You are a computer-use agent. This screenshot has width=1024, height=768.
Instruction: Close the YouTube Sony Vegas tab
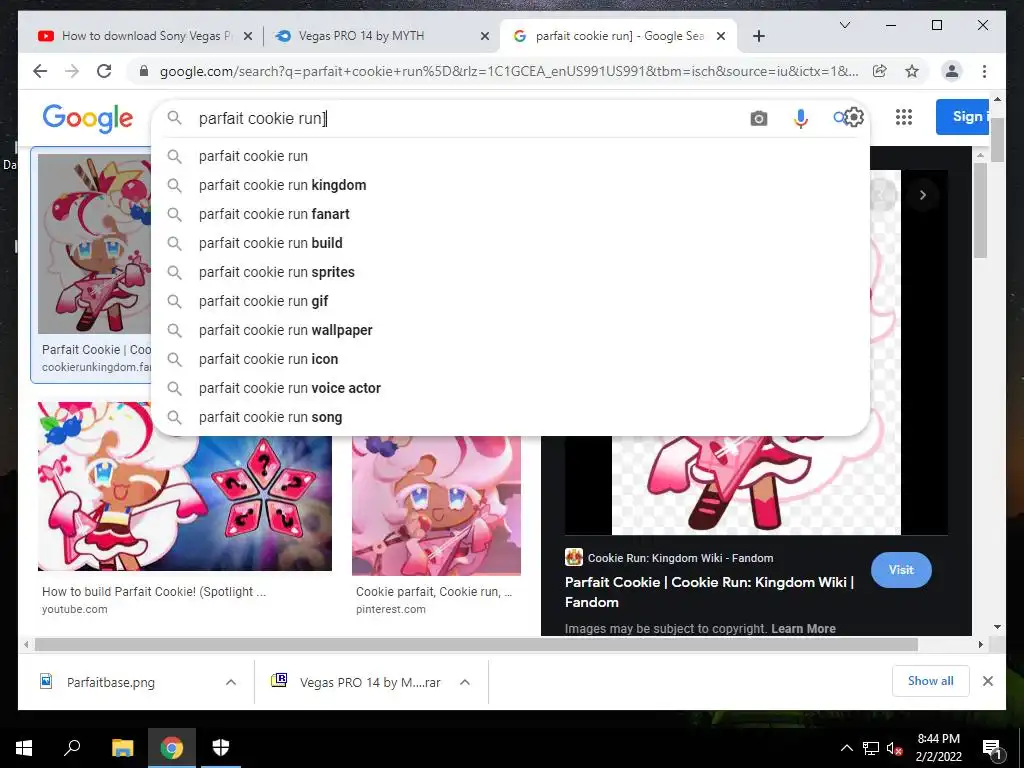(248, 36)
